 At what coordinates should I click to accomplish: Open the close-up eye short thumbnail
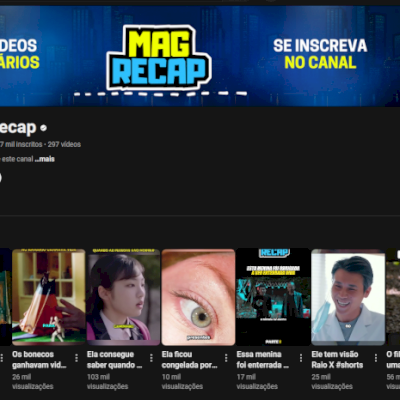[198, 297]
